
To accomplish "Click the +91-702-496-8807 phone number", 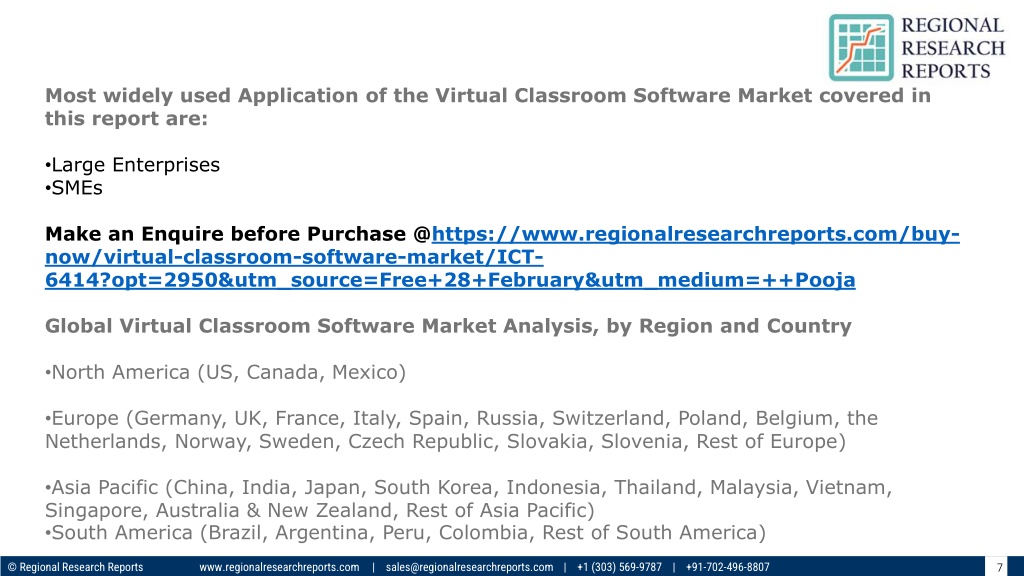I will tap(728, 567).
